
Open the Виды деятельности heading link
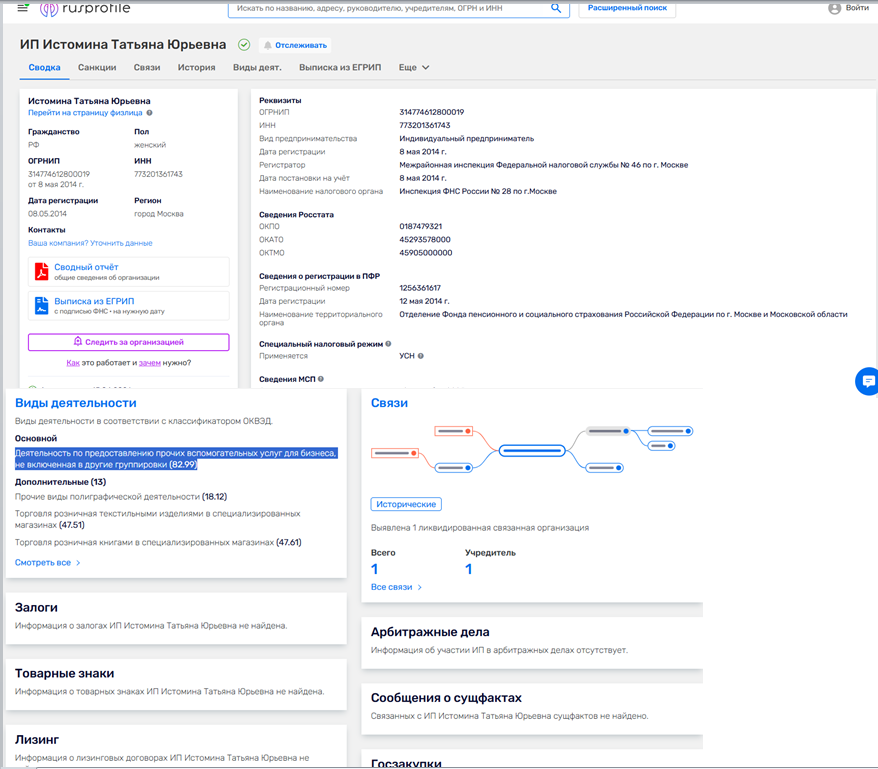pyautogui.click(x=76, y=403)
